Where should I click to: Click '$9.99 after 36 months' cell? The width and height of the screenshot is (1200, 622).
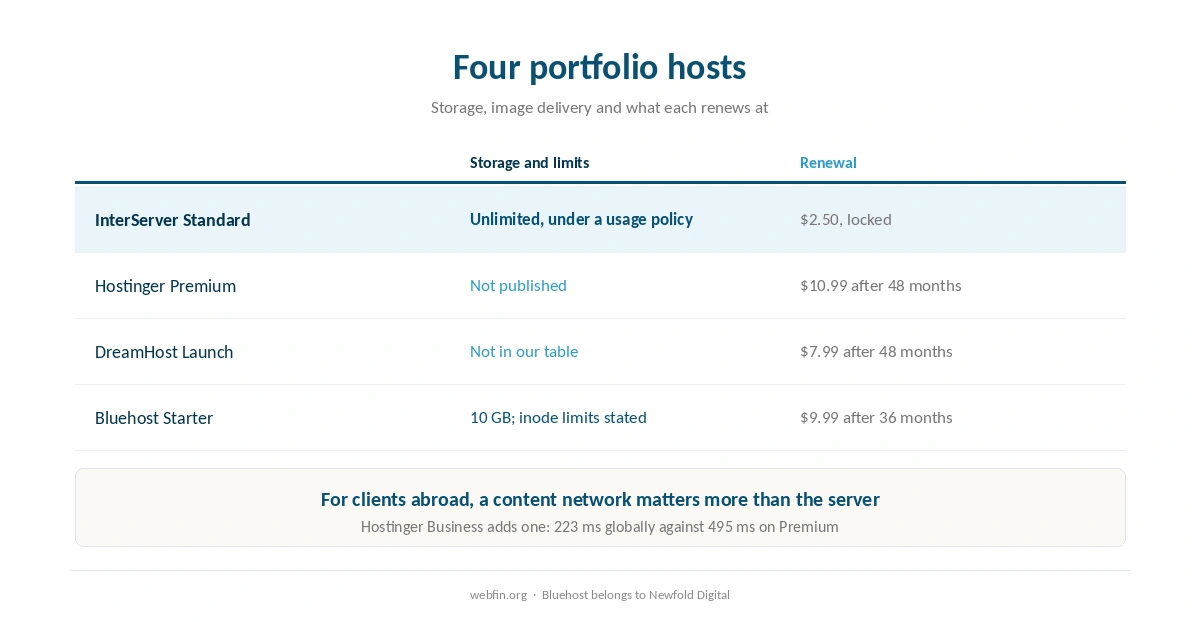tap(876, 418)
